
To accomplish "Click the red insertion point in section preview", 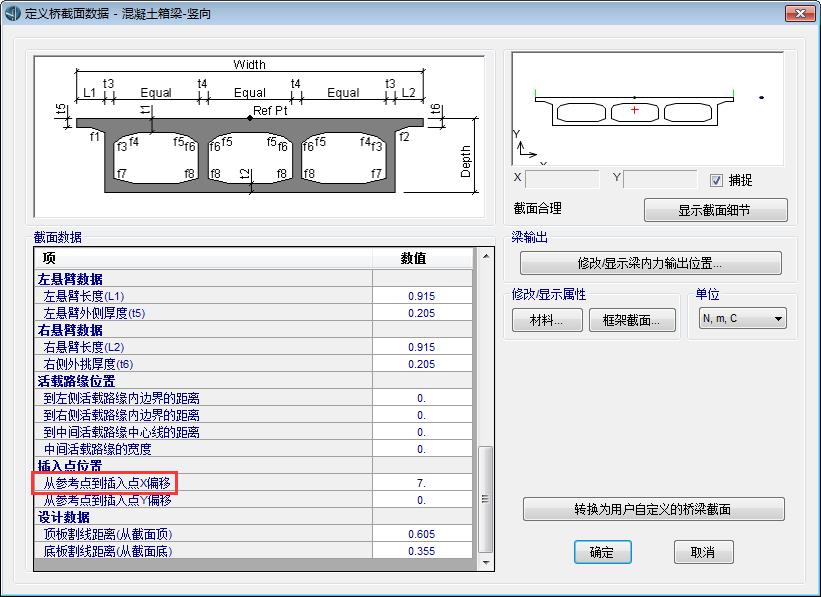I will [634, 110].
